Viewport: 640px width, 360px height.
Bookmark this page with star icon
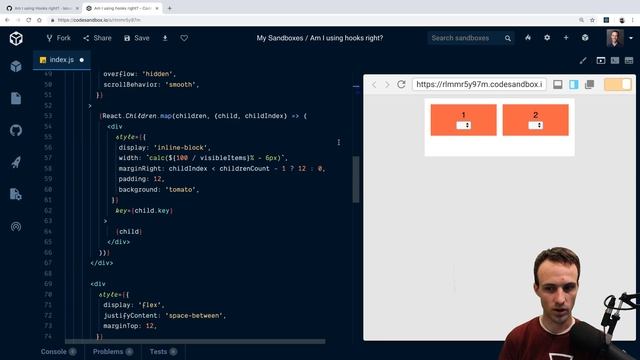pos(592,20)
